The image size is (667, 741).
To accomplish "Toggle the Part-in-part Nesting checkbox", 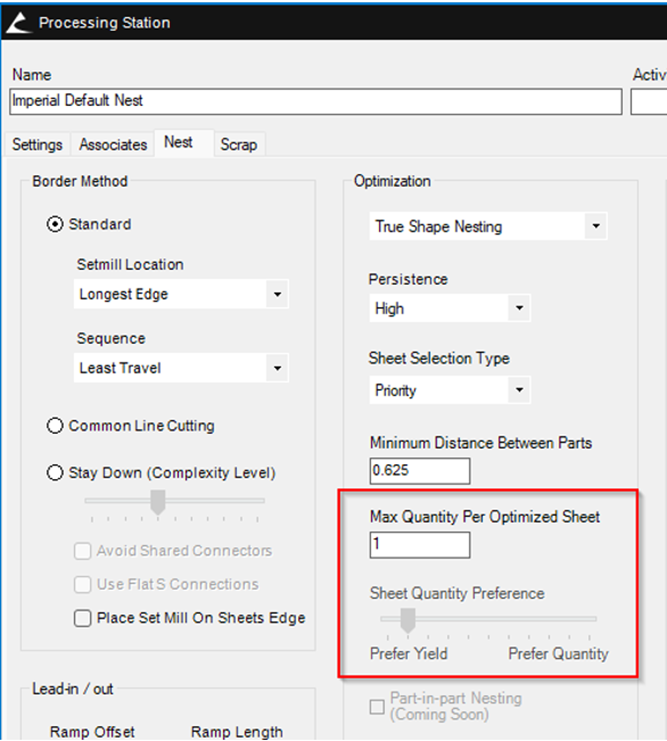I will pyautogui.click(x=377, y=707).
